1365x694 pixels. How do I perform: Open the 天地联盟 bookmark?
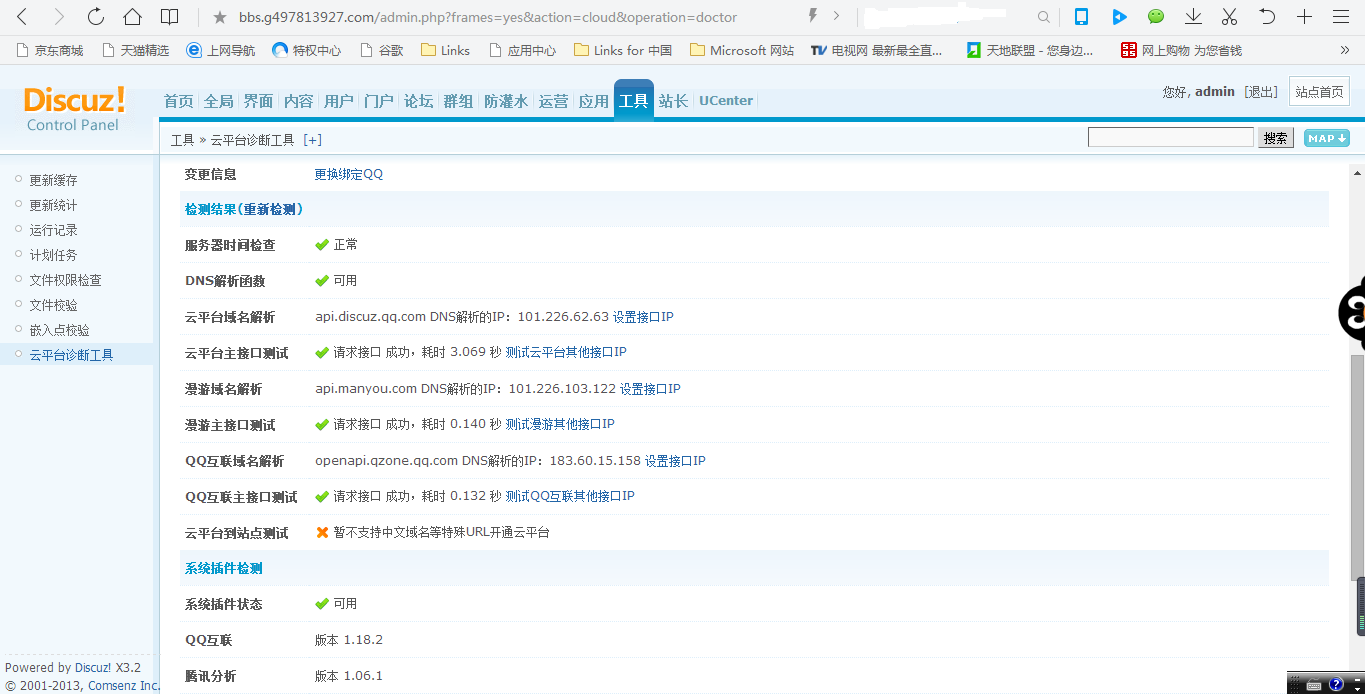click(1030, 50)
